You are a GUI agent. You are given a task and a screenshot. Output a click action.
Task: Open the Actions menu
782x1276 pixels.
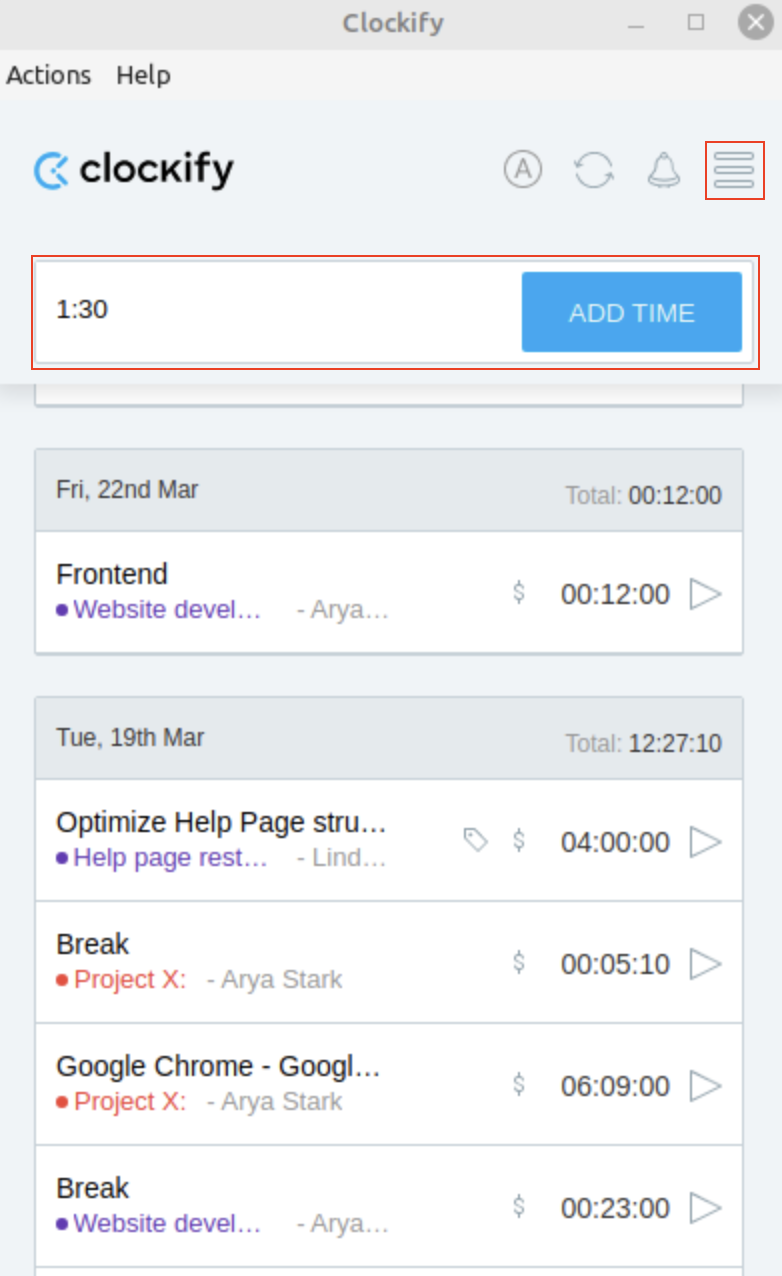pos(48,75)
